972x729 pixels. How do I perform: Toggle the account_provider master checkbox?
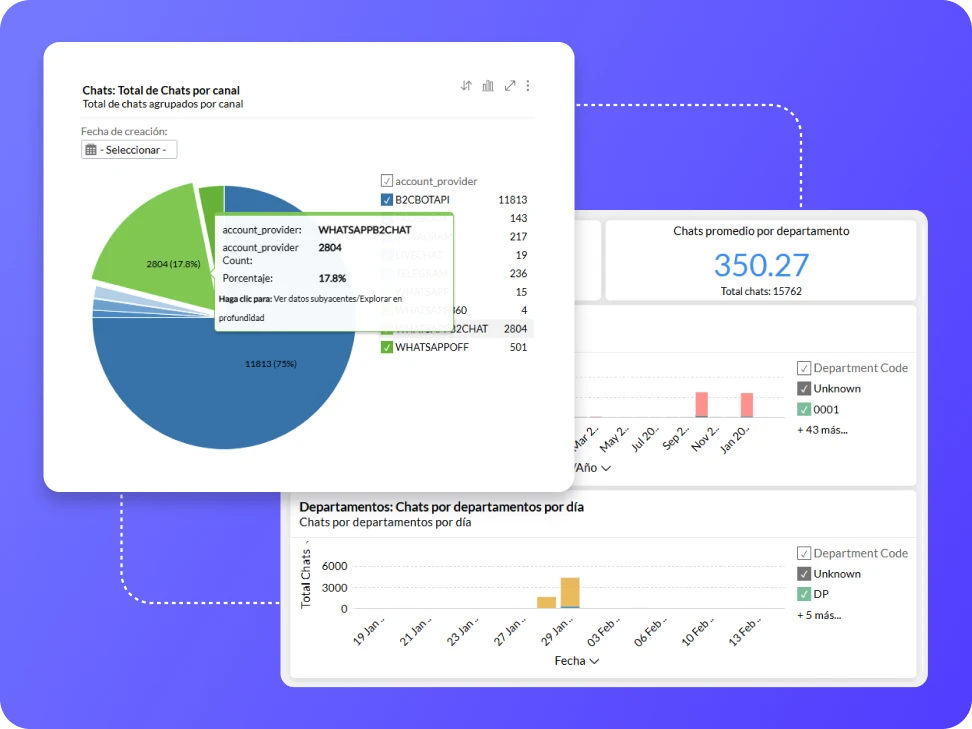[x=386, y=181]
